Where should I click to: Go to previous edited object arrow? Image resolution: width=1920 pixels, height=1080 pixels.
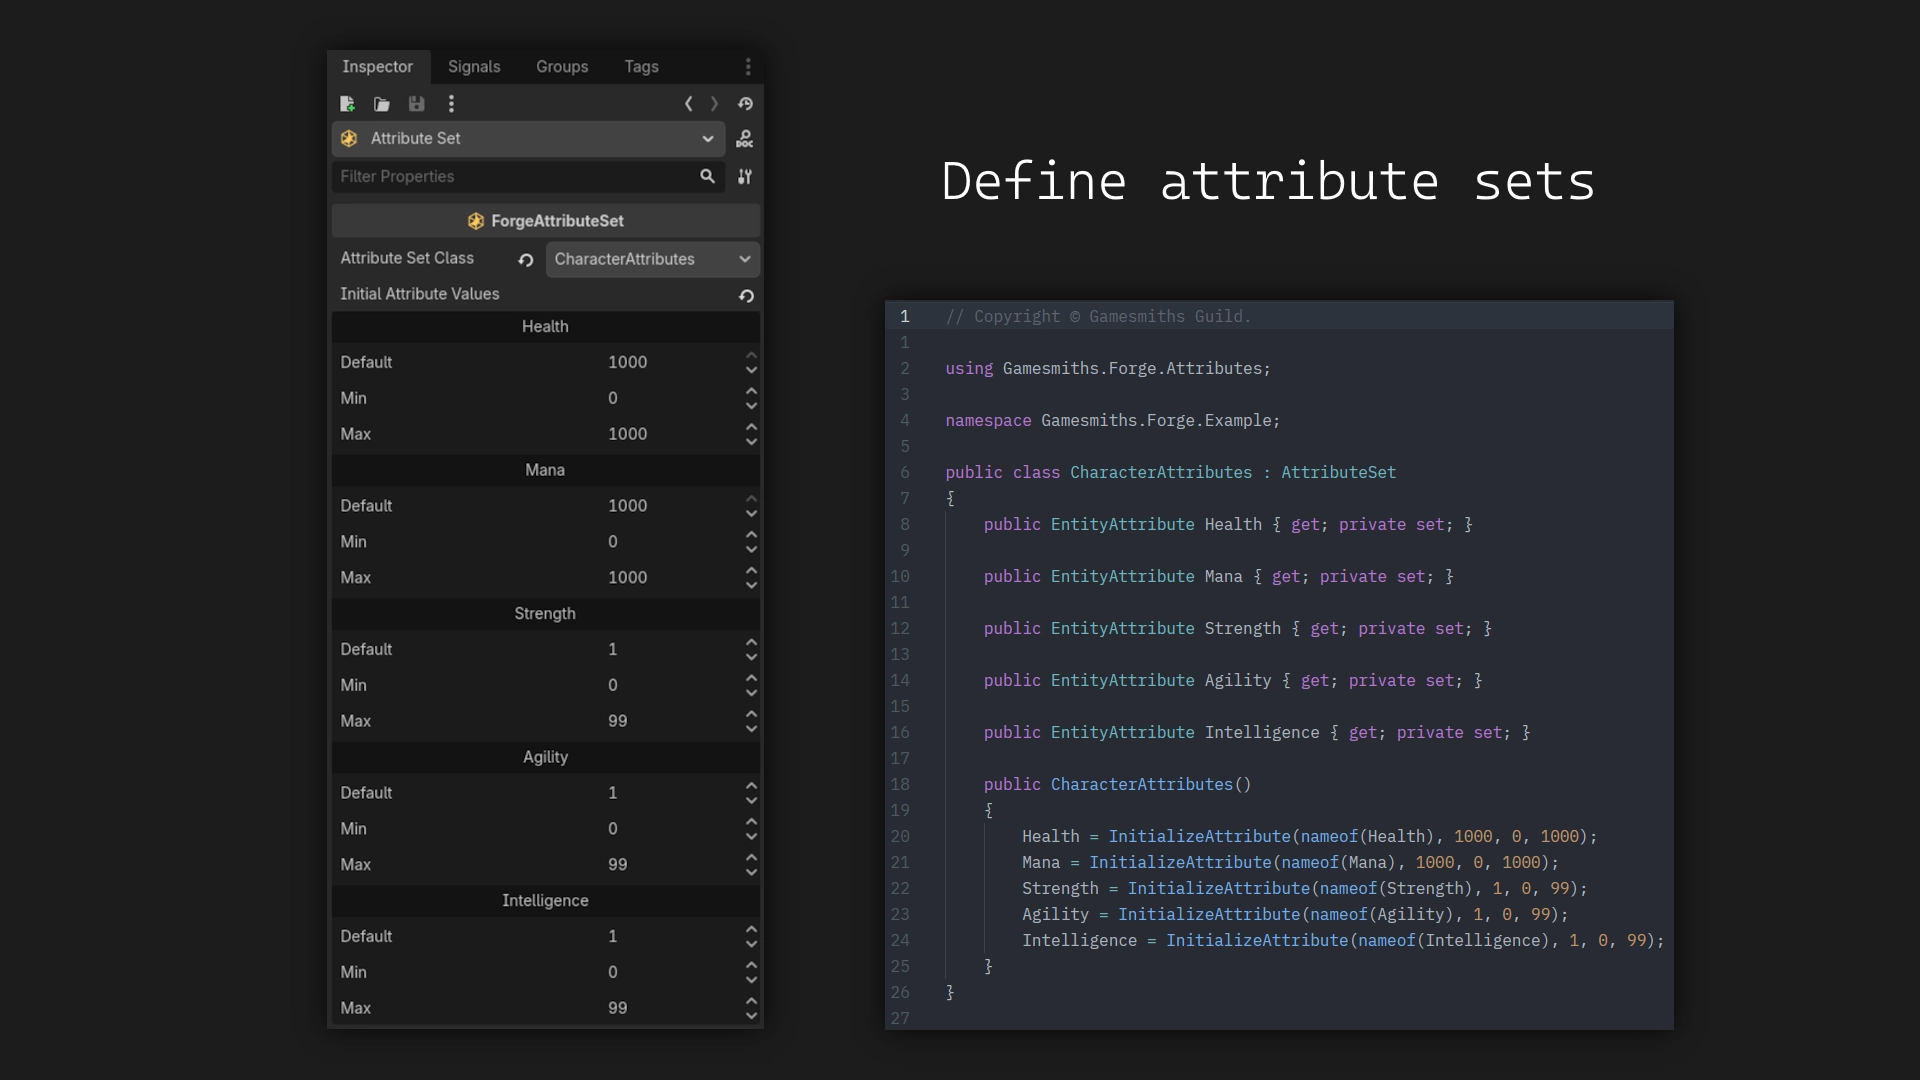(688, 104)
